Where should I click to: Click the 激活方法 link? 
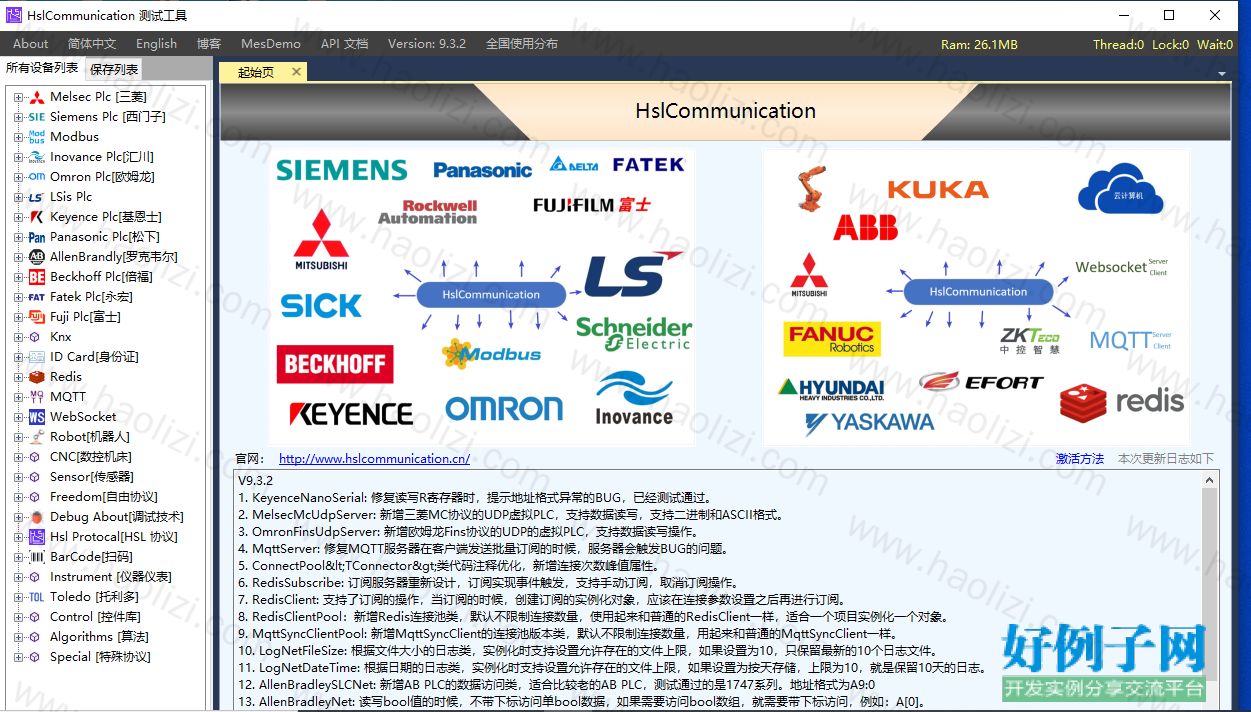point(1080,459)
